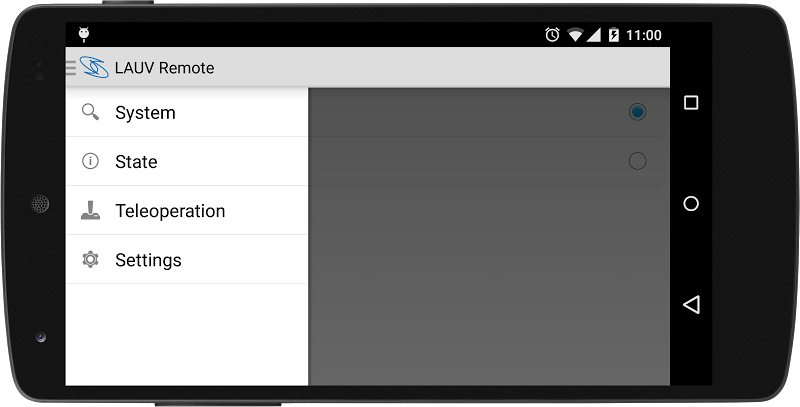Screen dimensions: 800x407
Task: Open the Settings gear icon
Action: click(x=90, y=260)
